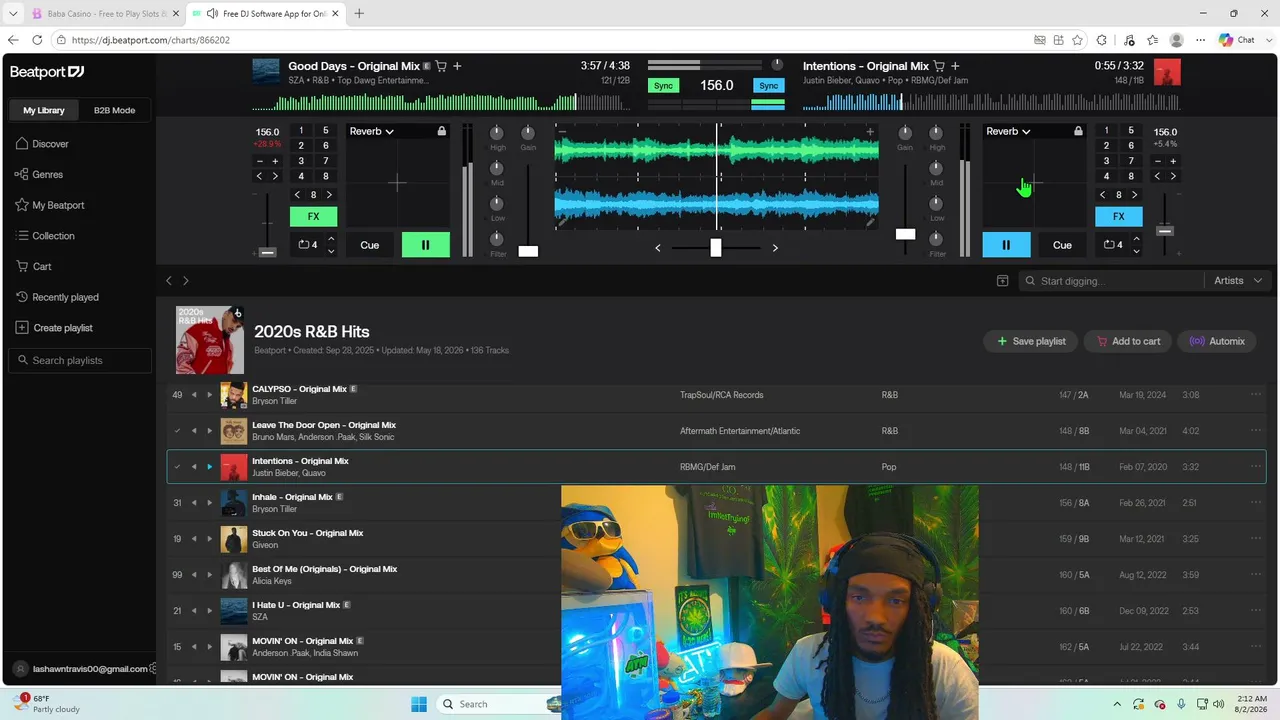Enable Sync on the right deck
The image size is (1280, 720).
pyautogui.click(x=768, y=86)
